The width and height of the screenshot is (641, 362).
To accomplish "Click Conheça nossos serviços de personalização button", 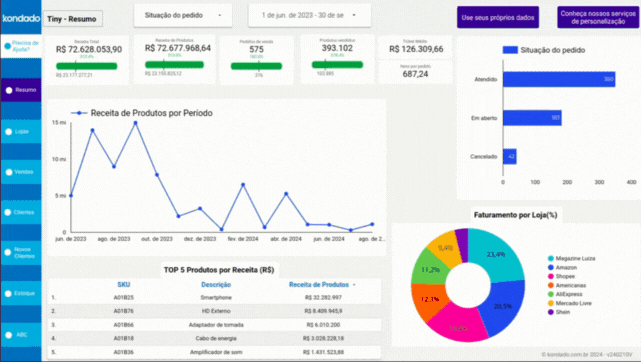I will tap(598, 18).
